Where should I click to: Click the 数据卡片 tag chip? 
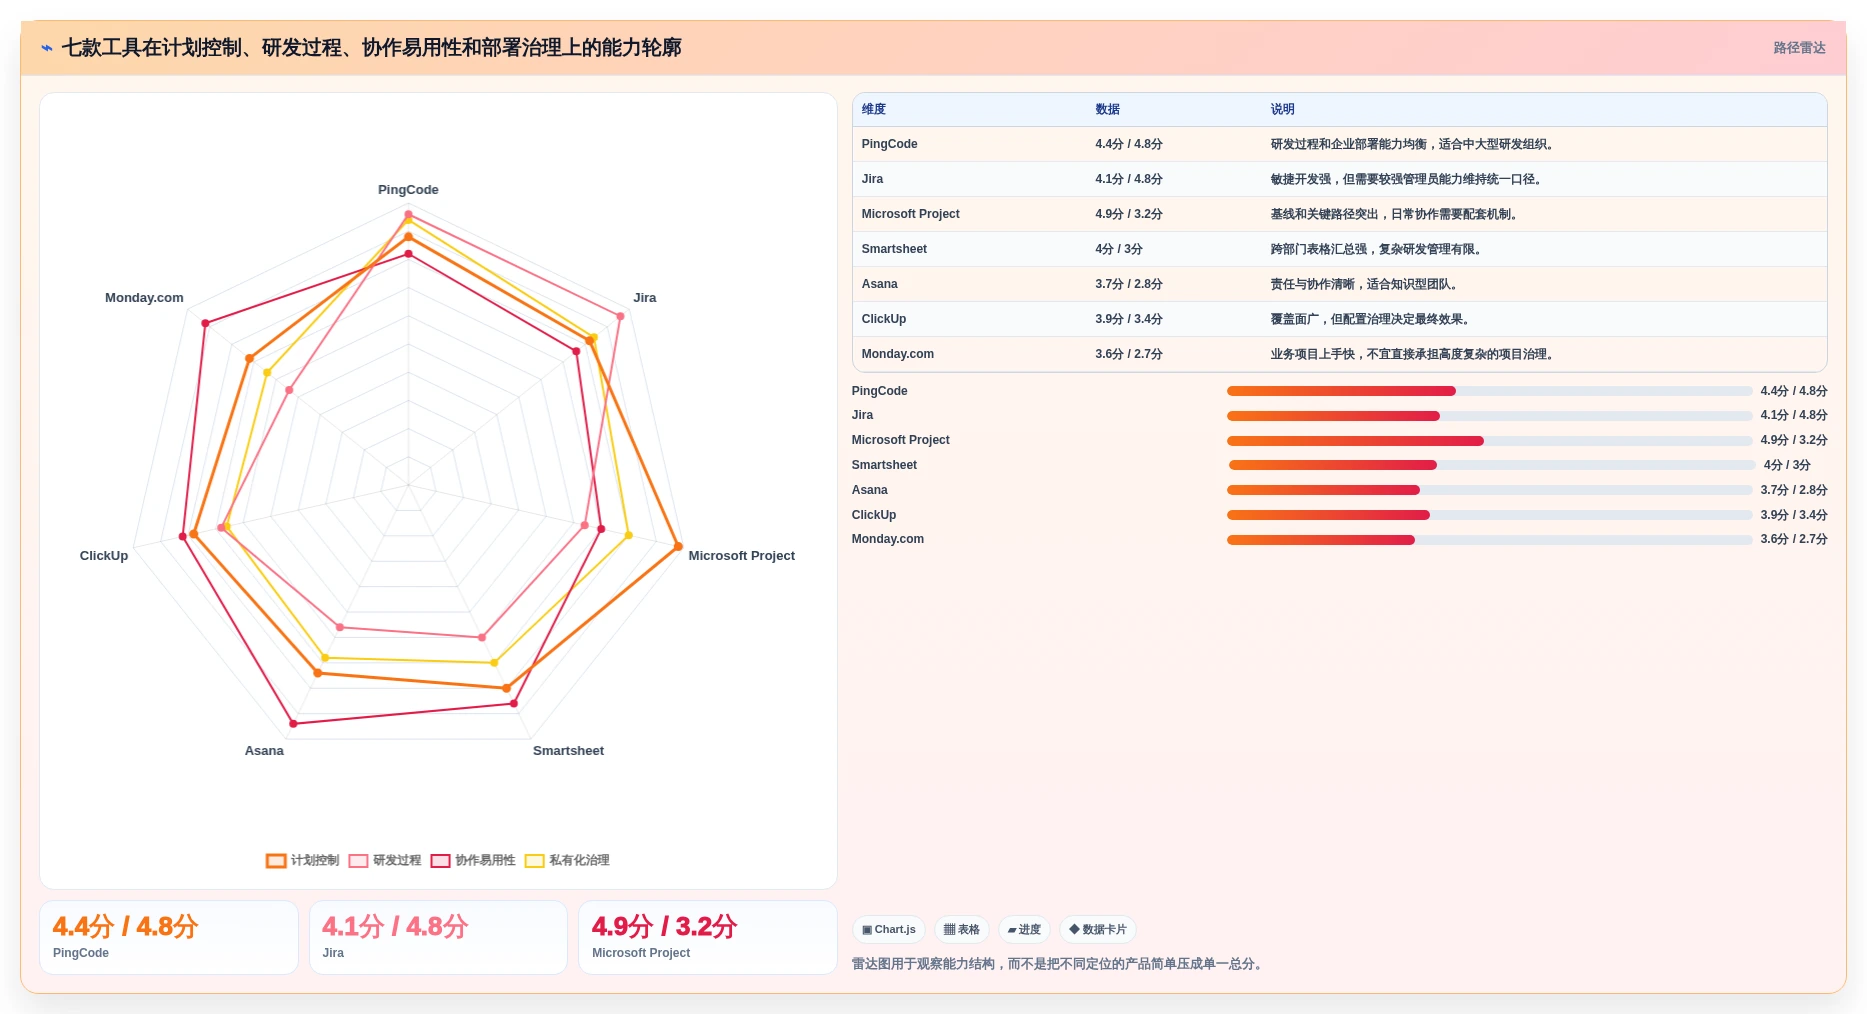pos(1097,930)
